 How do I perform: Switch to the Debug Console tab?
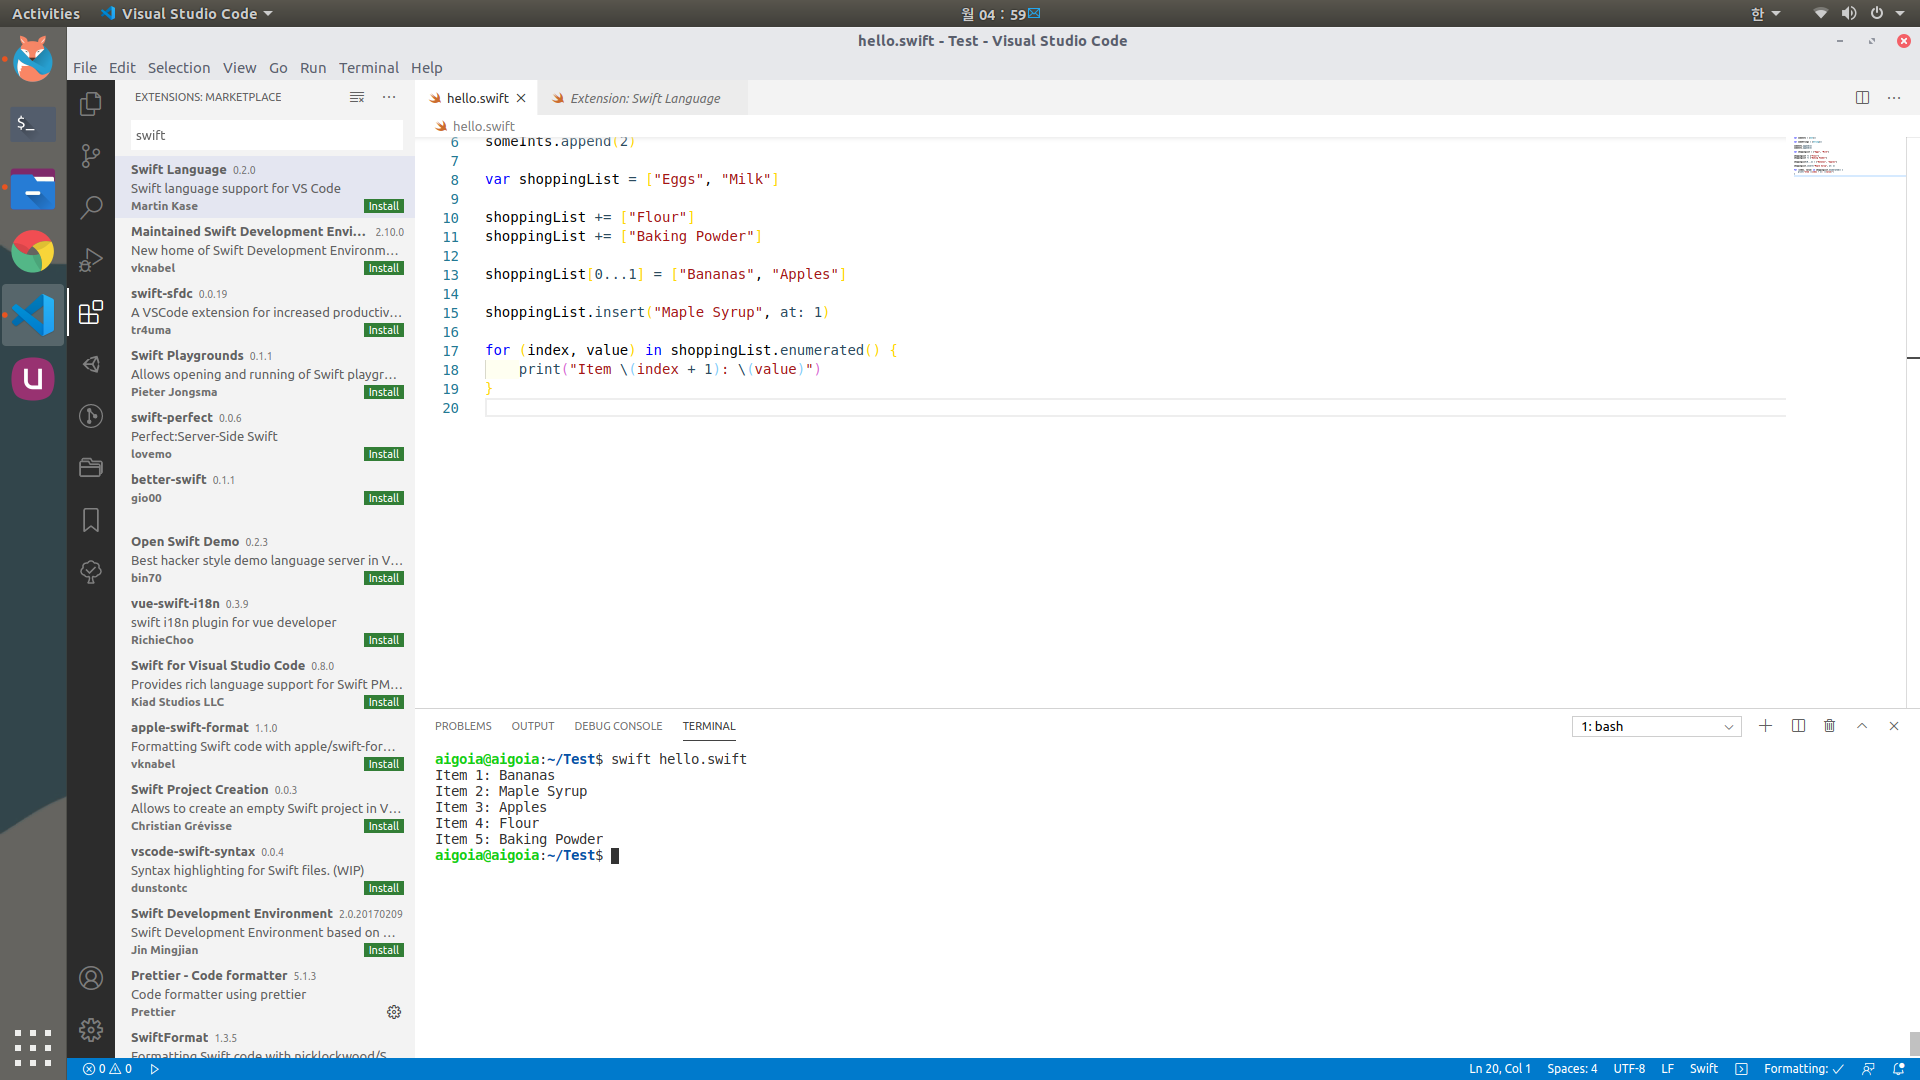617,726
